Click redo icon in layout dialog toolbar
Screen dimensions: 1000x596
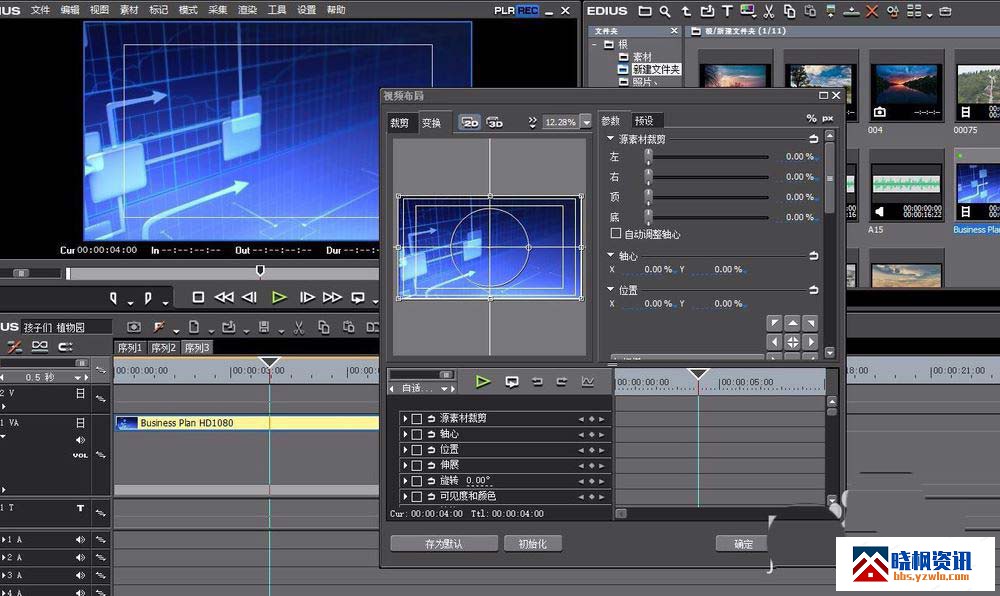pos(561,382)
